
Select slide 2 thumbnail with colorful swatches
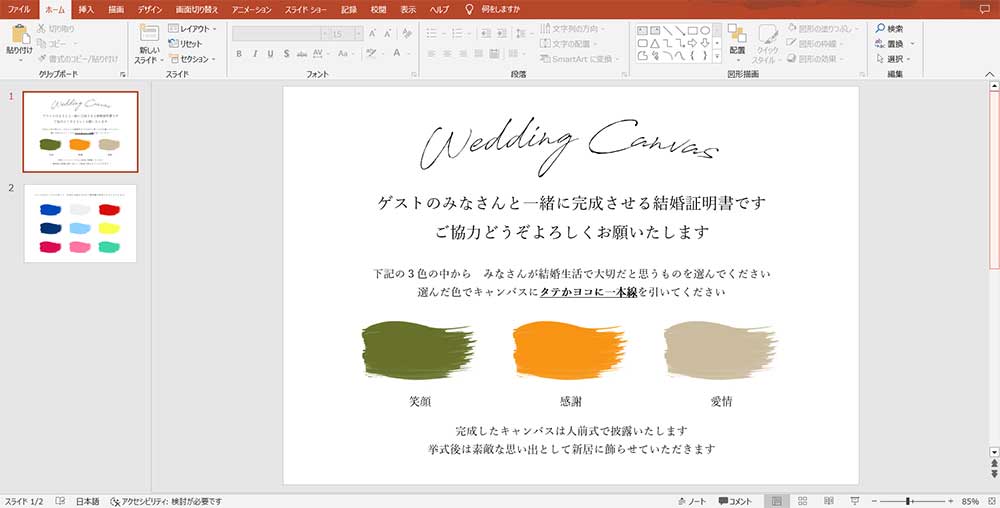80,223
